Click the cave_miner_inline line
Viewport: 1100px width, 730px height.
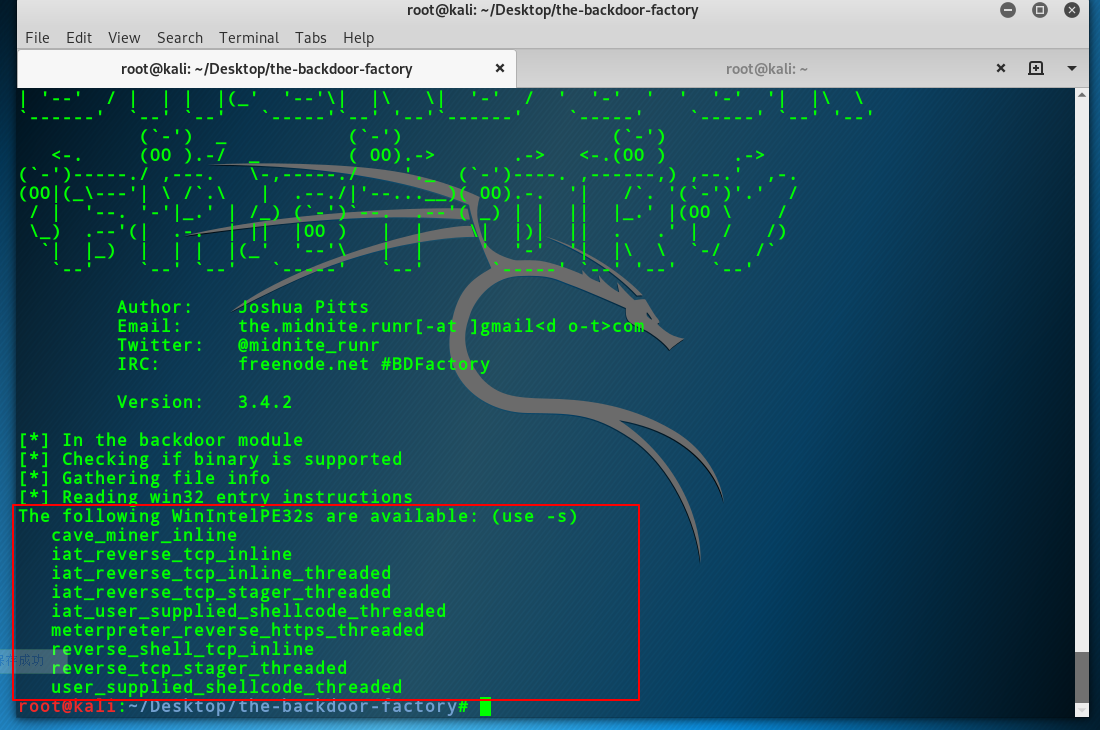click(144, 536)
